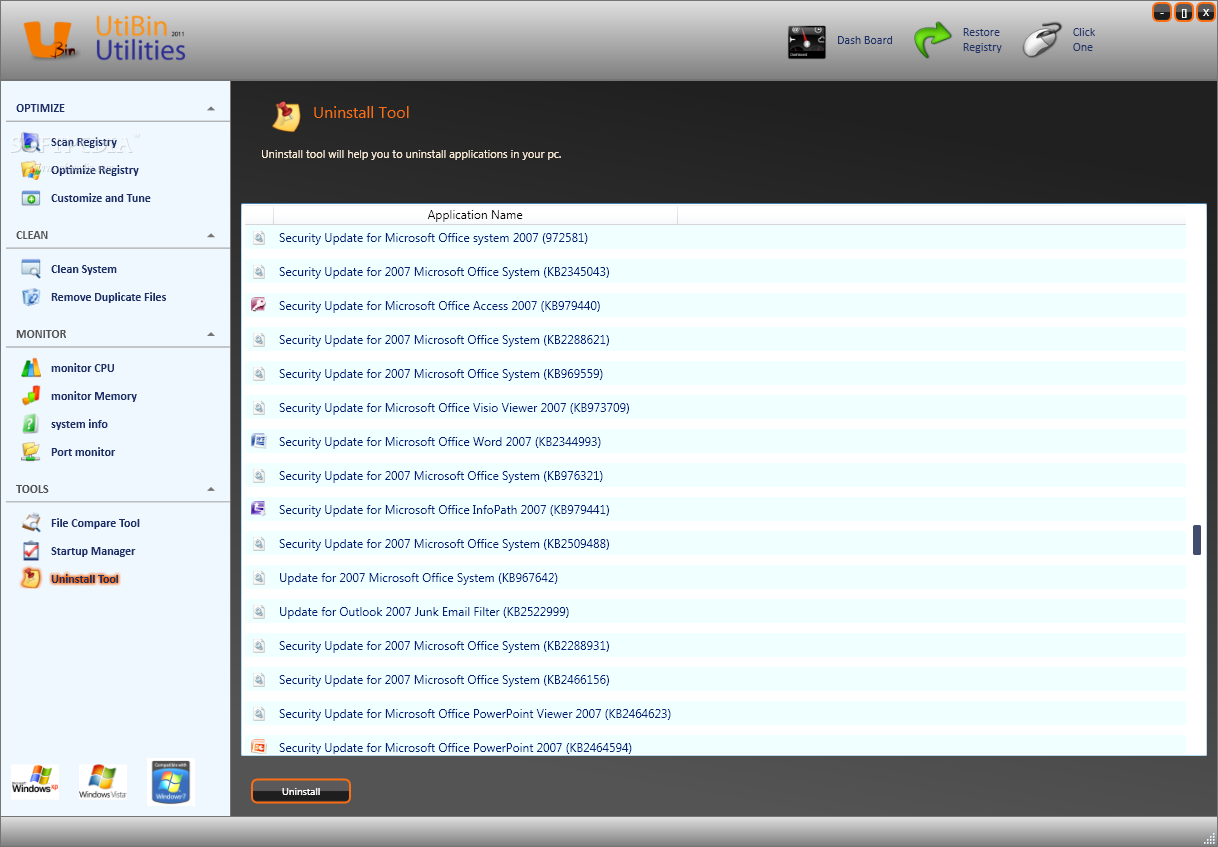Click the system info icon

pyautogui.click(x=31, y=424)
